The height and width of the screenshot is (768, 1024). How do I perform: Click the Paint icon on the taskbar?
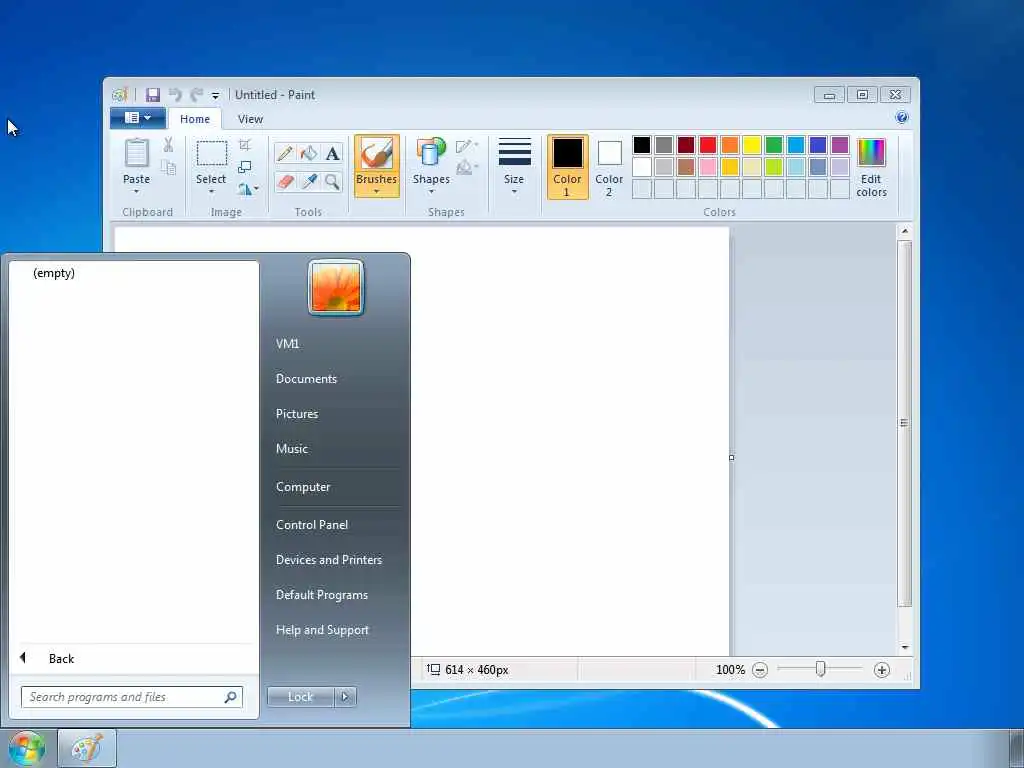pyautogui.click(x=87, y=748)
